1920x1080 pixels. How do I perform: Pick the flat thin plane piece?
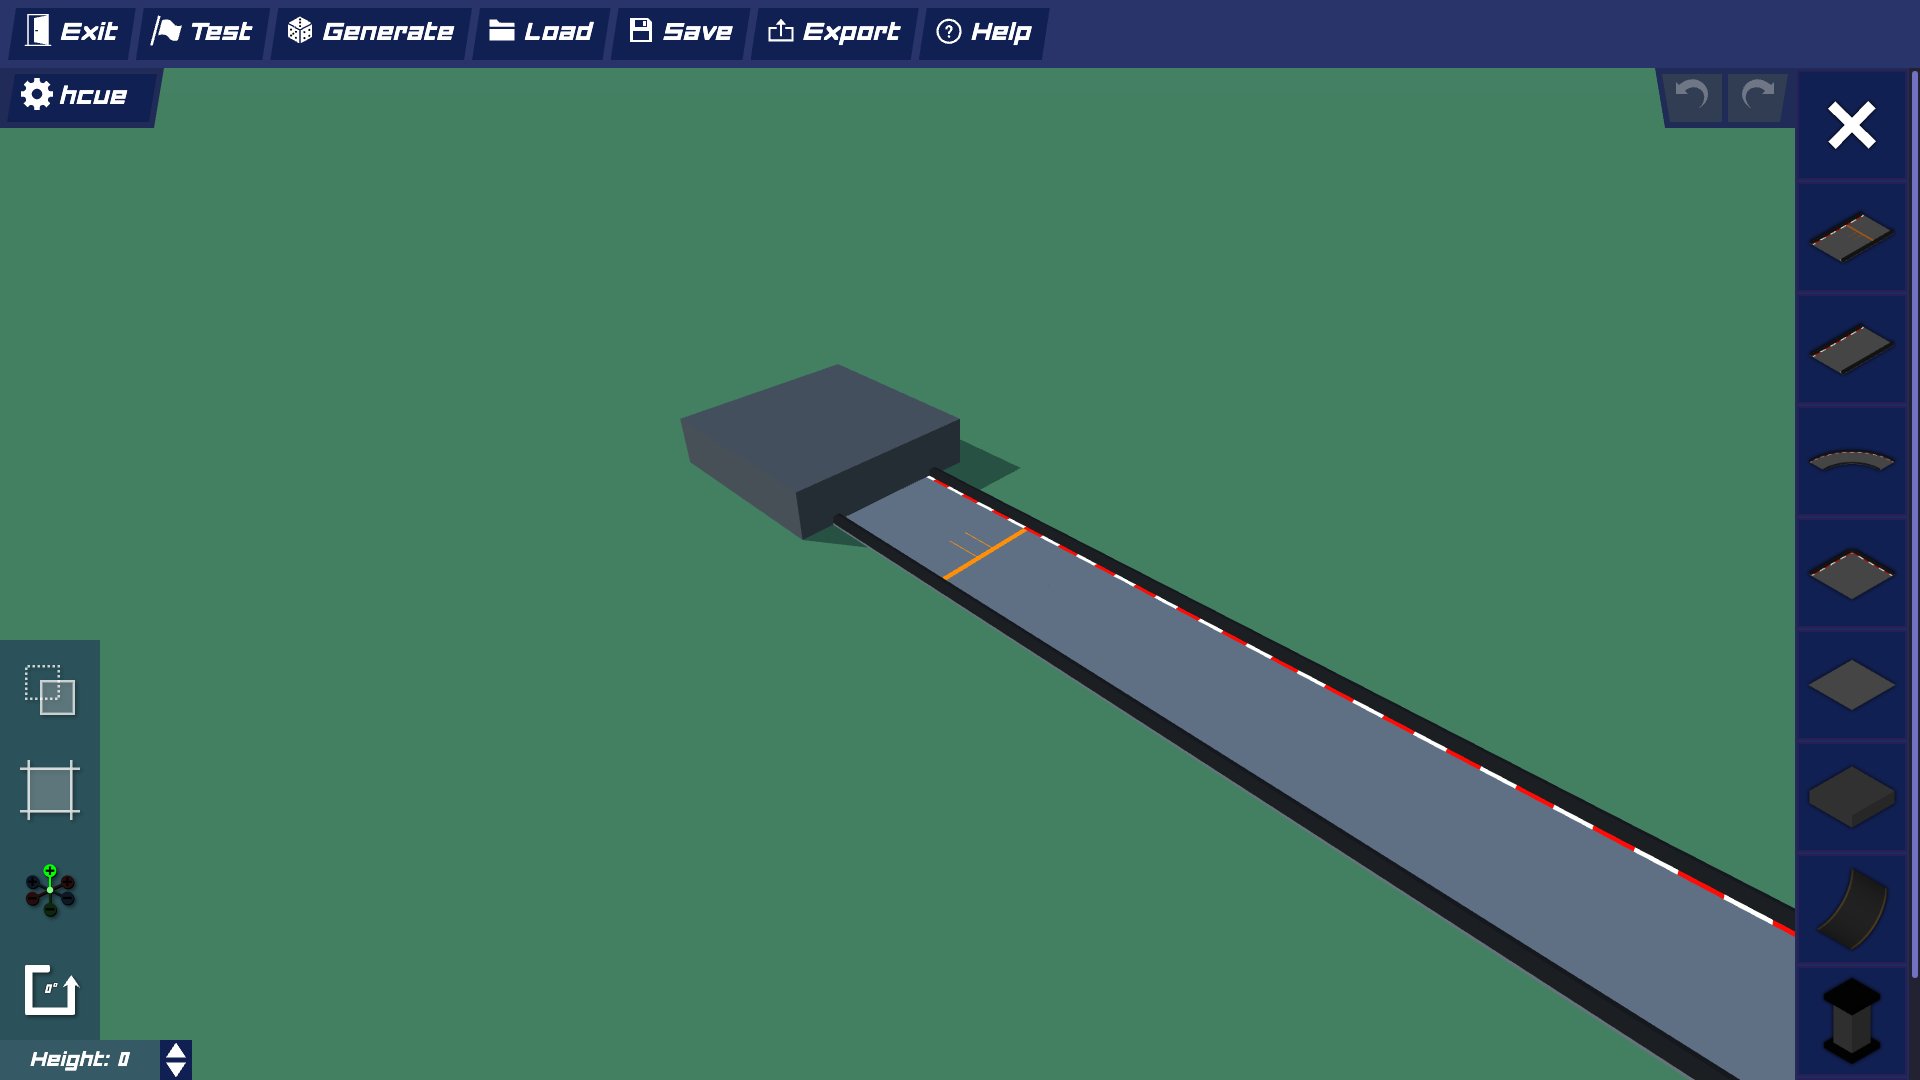(1851, 686)
